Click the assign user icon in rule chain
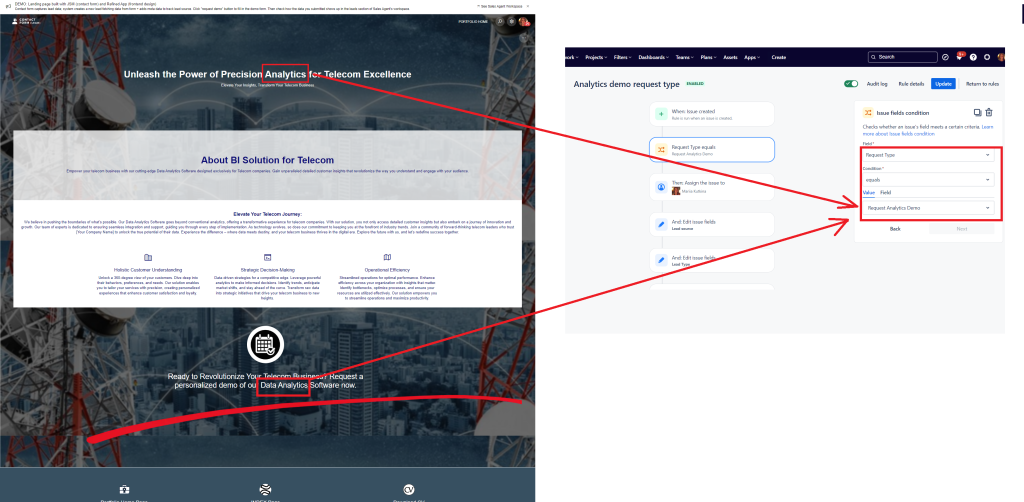This screenshot has height=502, width=1024. tap(661, 187)
